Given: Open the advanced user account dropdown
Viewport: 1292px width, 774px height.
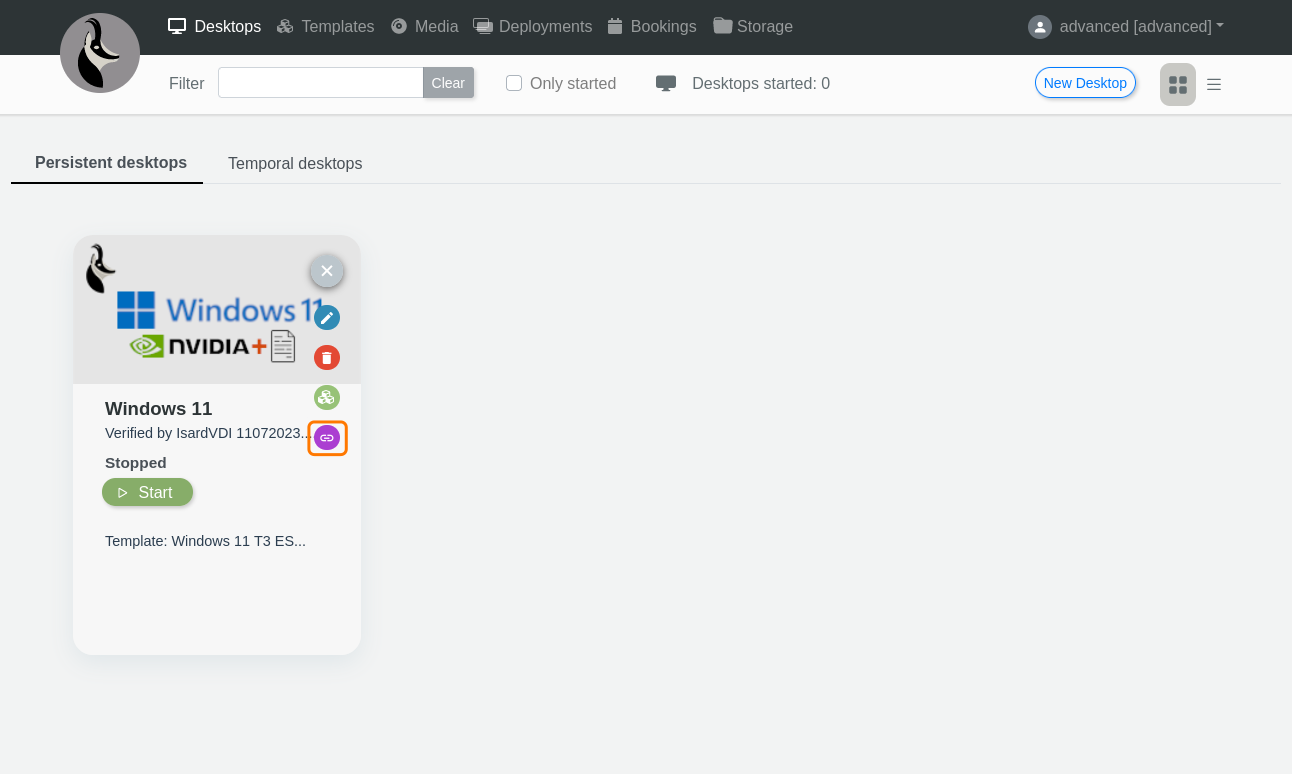Looking at the screenshot, I should coord(1141,27).
